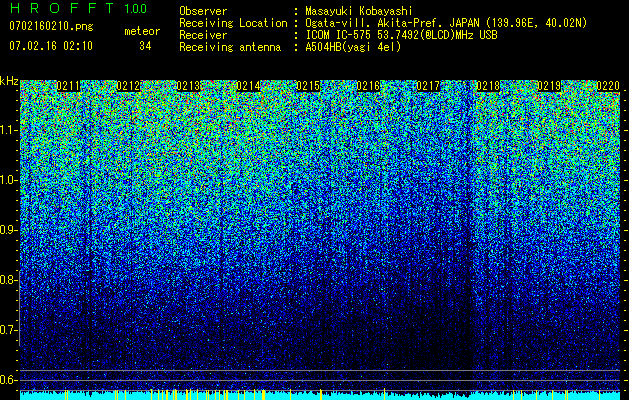629x400 pixels.
Task: Click the 0215 time marker label
Action: pyautogui.click(x=308, y=86)
